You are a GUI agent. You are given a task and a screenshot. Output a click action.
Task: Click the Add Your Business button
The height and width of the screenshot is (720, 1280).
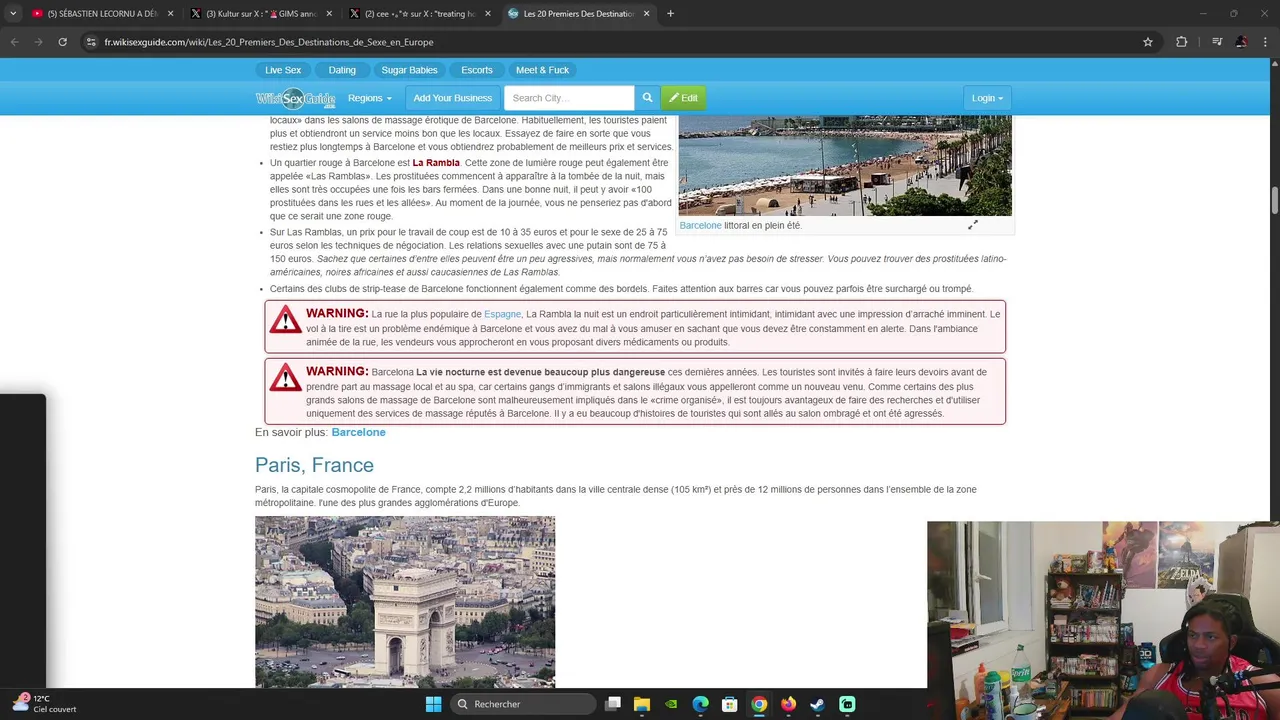(x=453, y=98)
